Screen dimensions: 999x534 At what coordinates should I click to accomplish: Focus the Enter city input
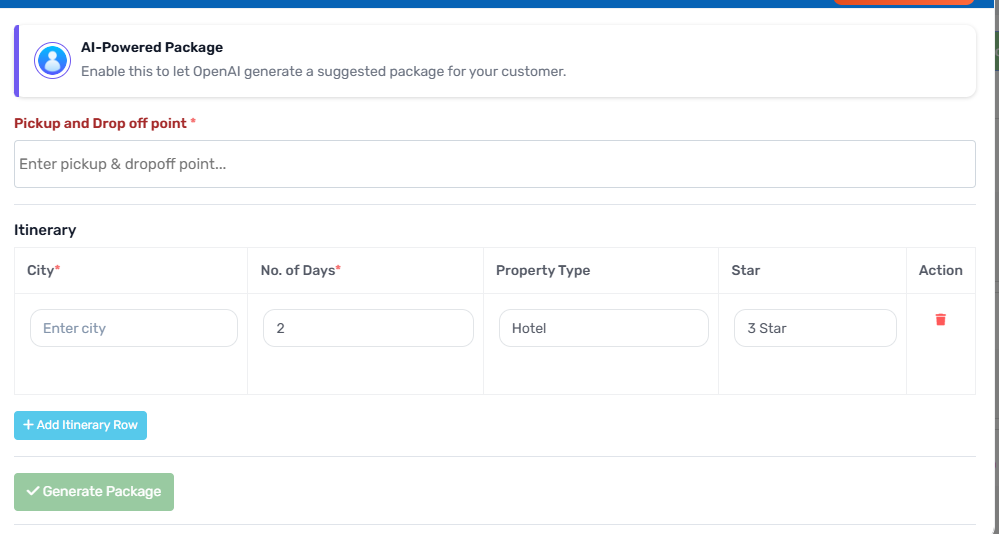(134, 328)
